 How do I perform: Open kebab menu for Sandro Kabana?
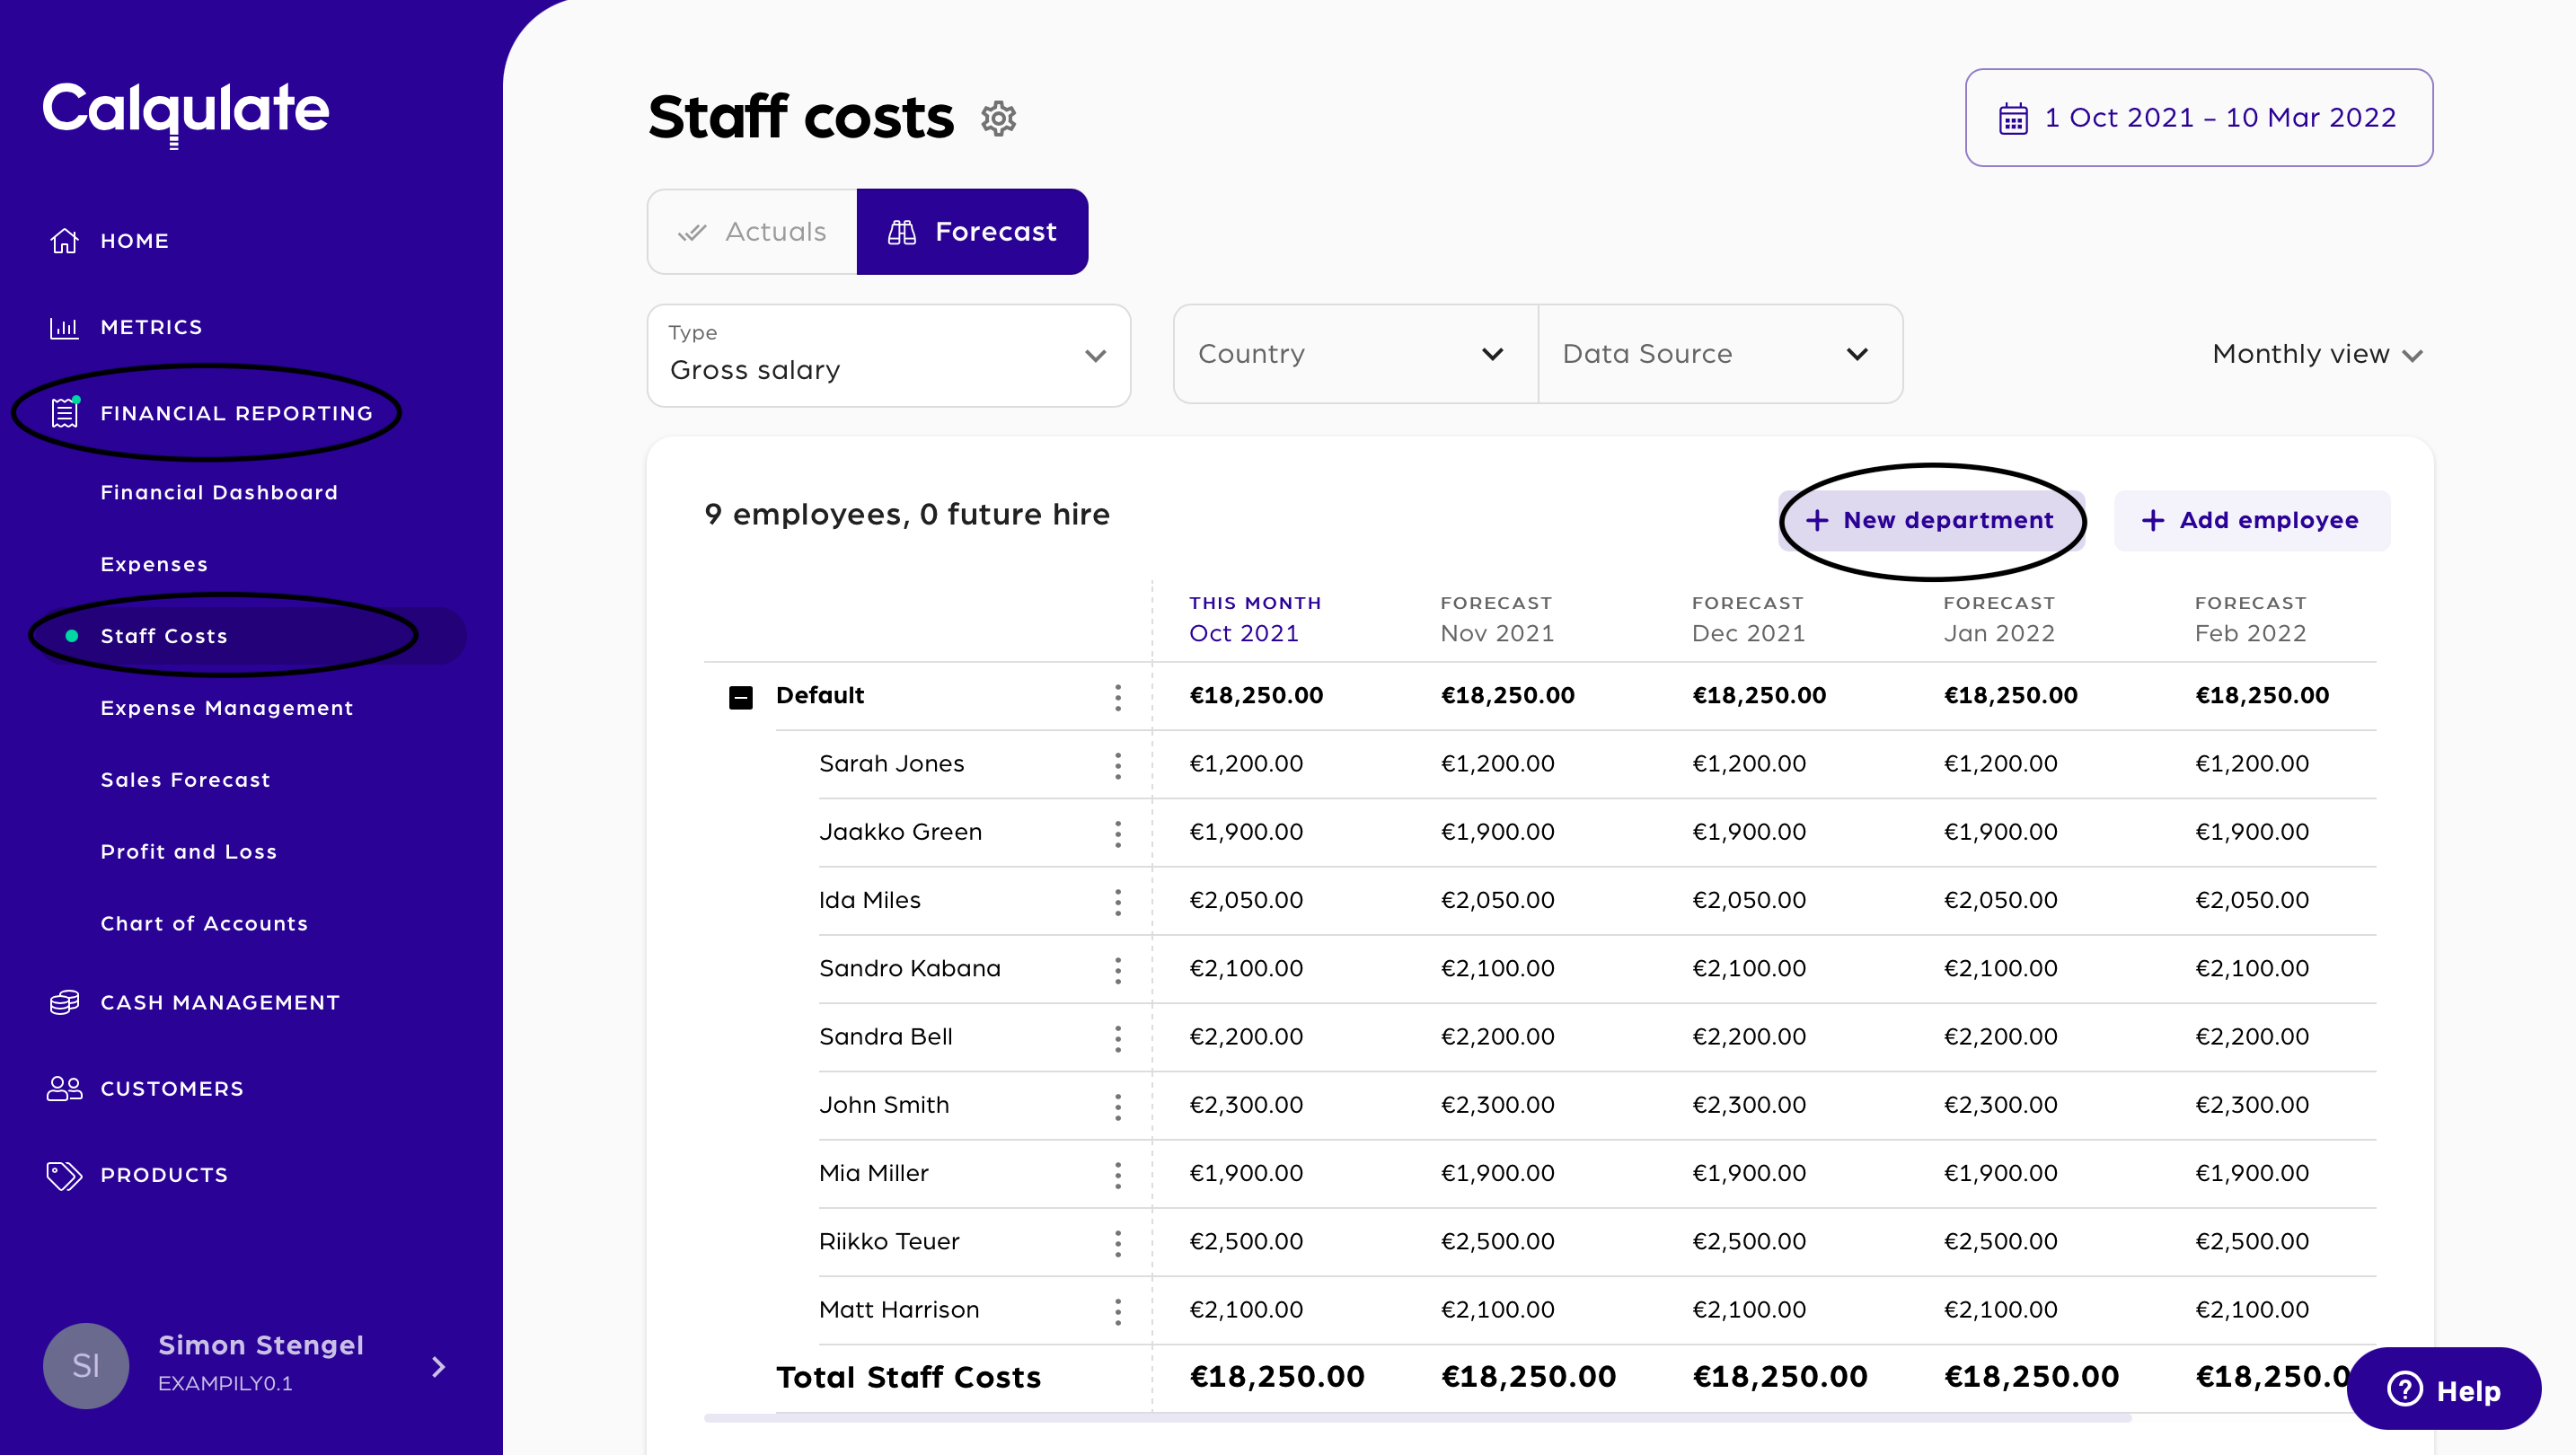tap(1118, 969)
